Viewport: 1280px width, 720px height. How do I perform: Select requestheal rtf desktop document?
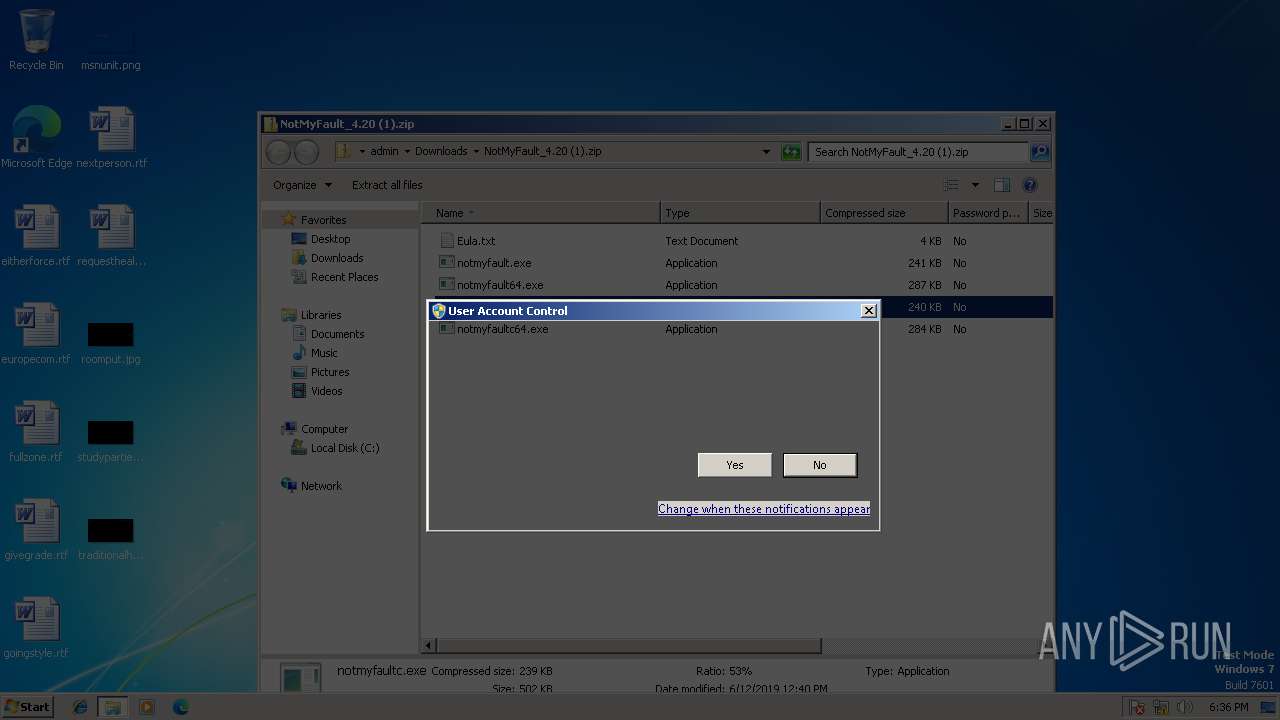tap(111, 236)
